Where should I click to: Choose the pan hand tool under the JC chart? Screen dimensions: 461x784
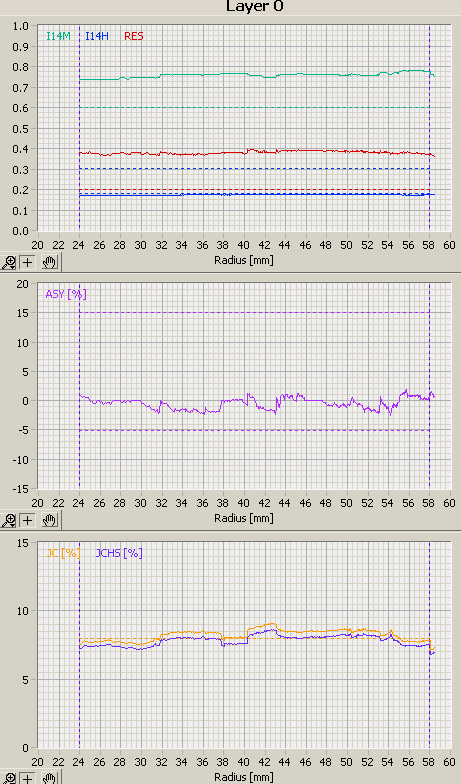click(x=49, y=778)
